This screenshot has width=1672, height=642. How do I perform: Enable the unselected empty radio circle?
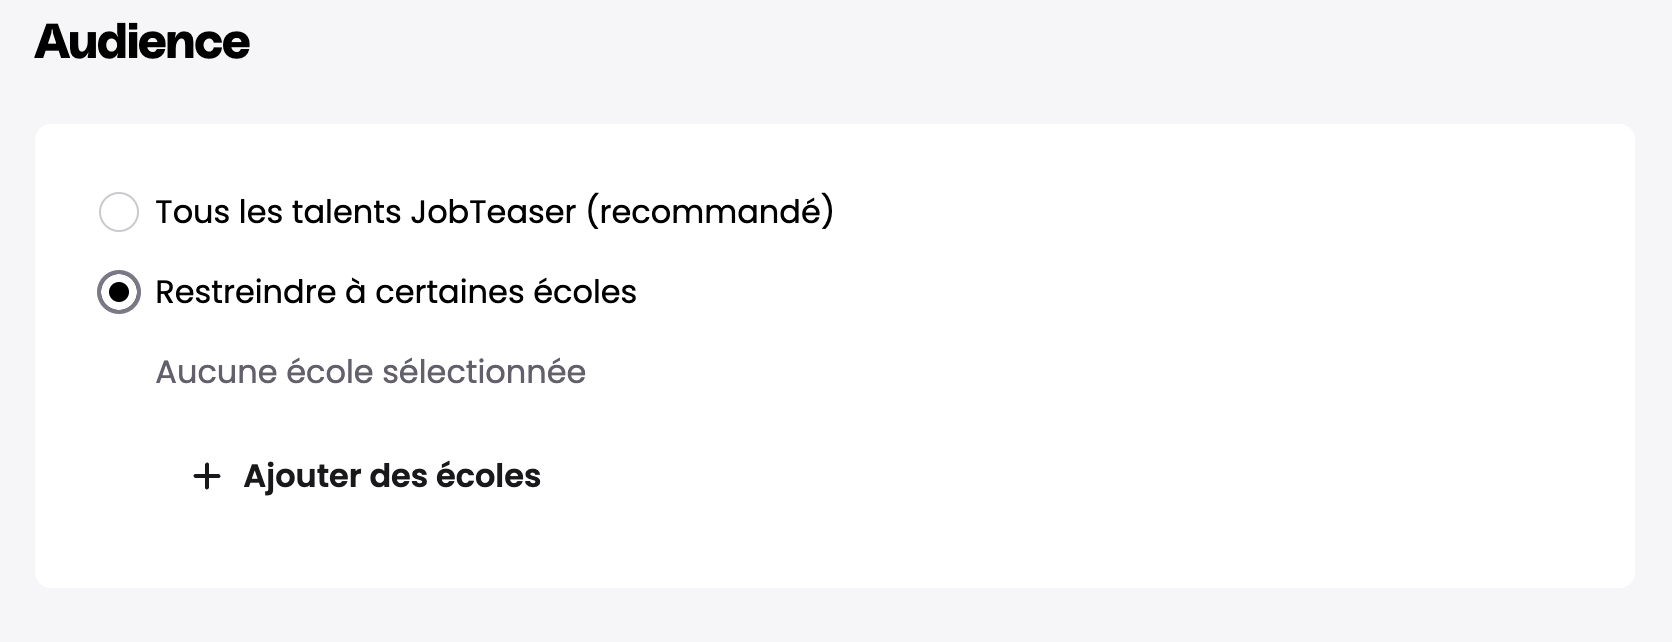119,212
